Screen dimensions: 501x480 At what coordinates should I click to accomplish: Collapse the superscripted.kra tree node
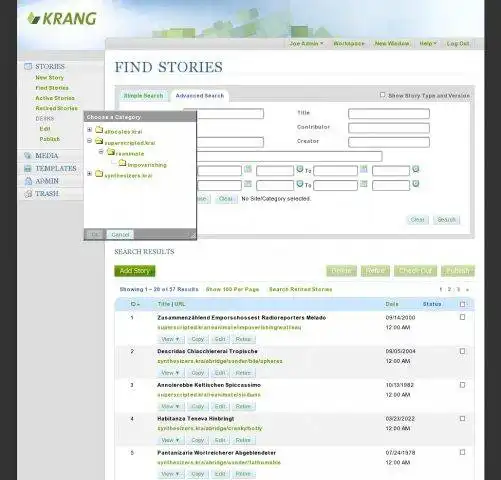click(x=89, y=141)
